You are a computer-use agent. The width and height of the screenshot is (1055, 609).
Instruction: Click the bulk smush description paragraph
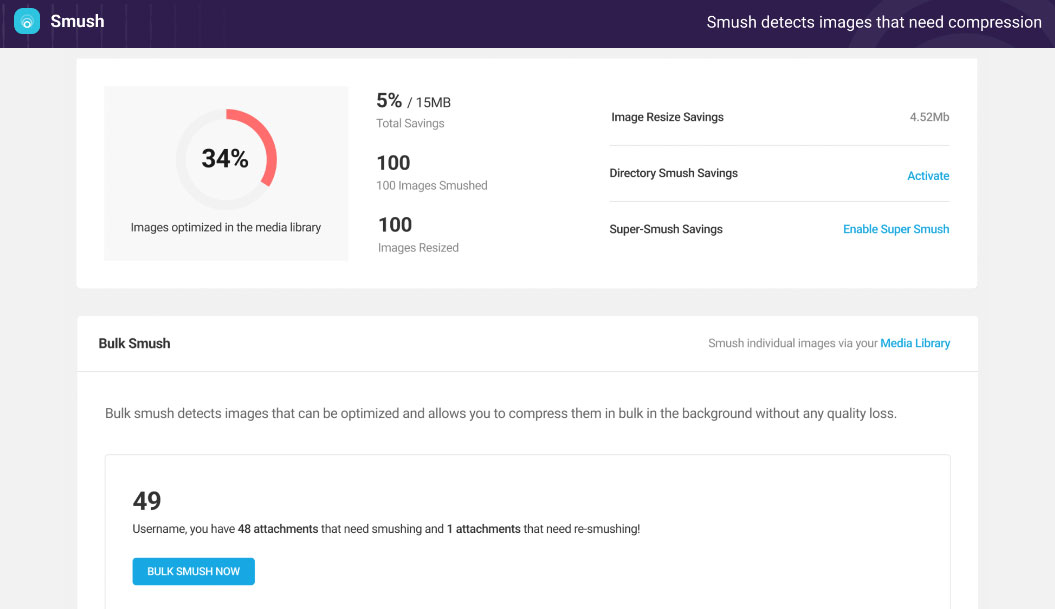pyautogui.click(x=501, y=413)
